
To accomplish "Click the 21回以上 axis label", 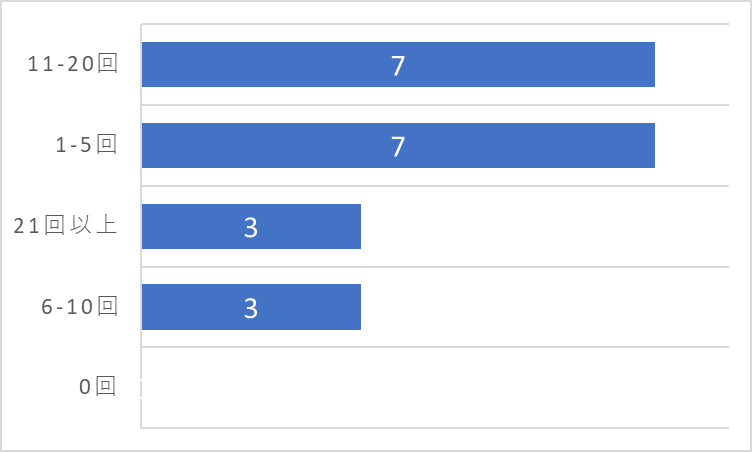I will [65, 226].
